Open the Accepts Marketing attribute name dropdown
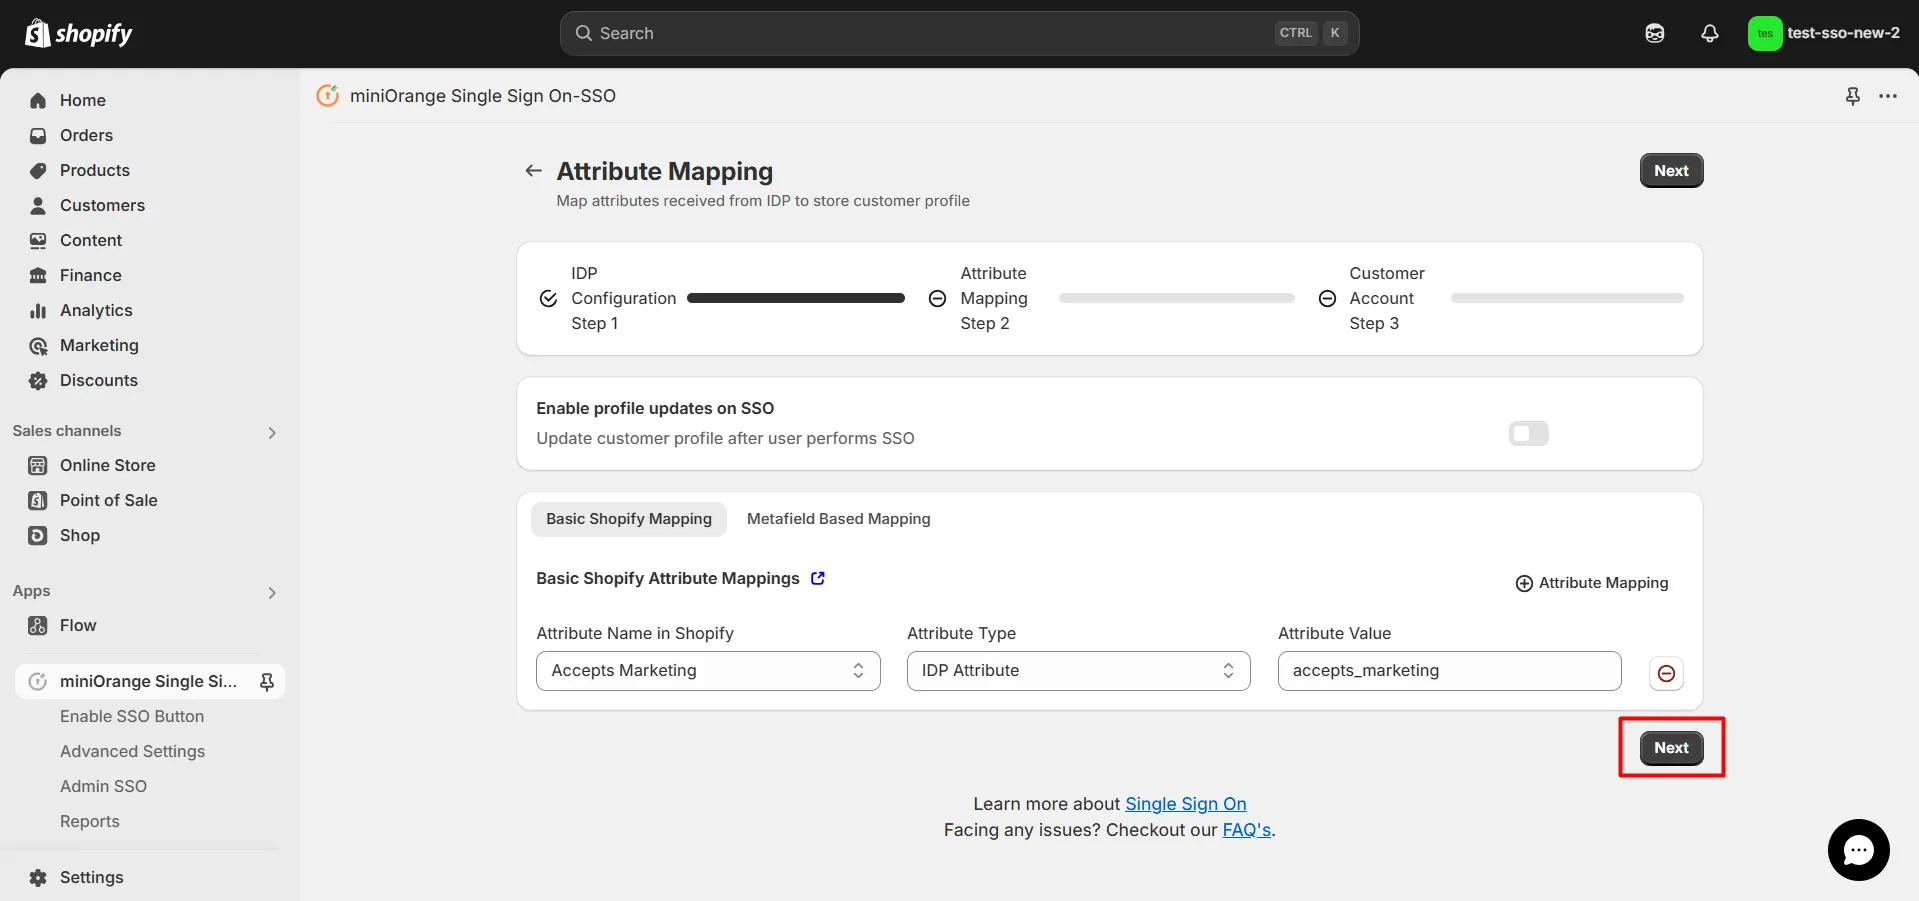Viewport: 1919px width, 901px height. [x=708, y=671]
